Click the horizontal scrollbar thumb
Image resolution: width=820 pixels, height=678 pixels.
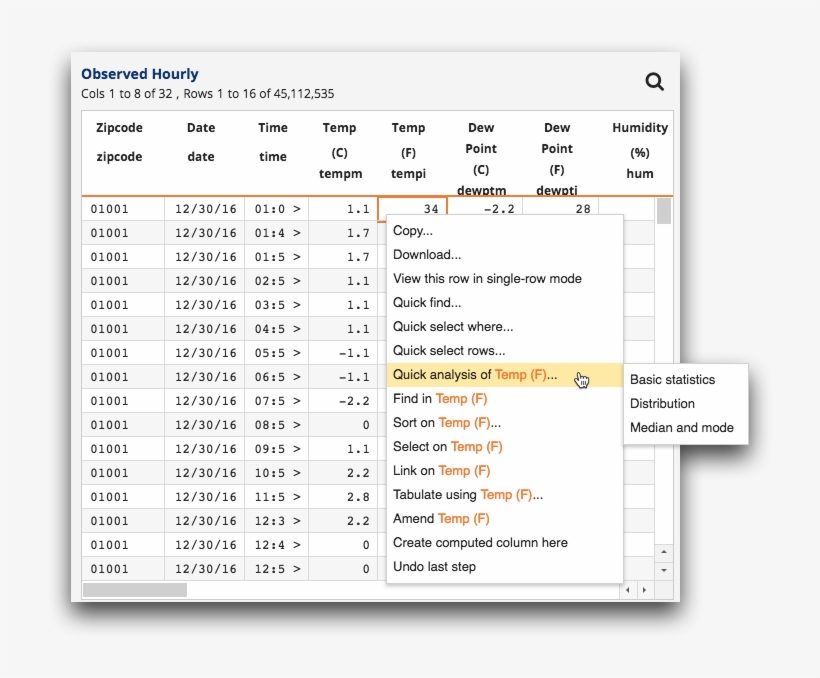(x=135, y=590)
